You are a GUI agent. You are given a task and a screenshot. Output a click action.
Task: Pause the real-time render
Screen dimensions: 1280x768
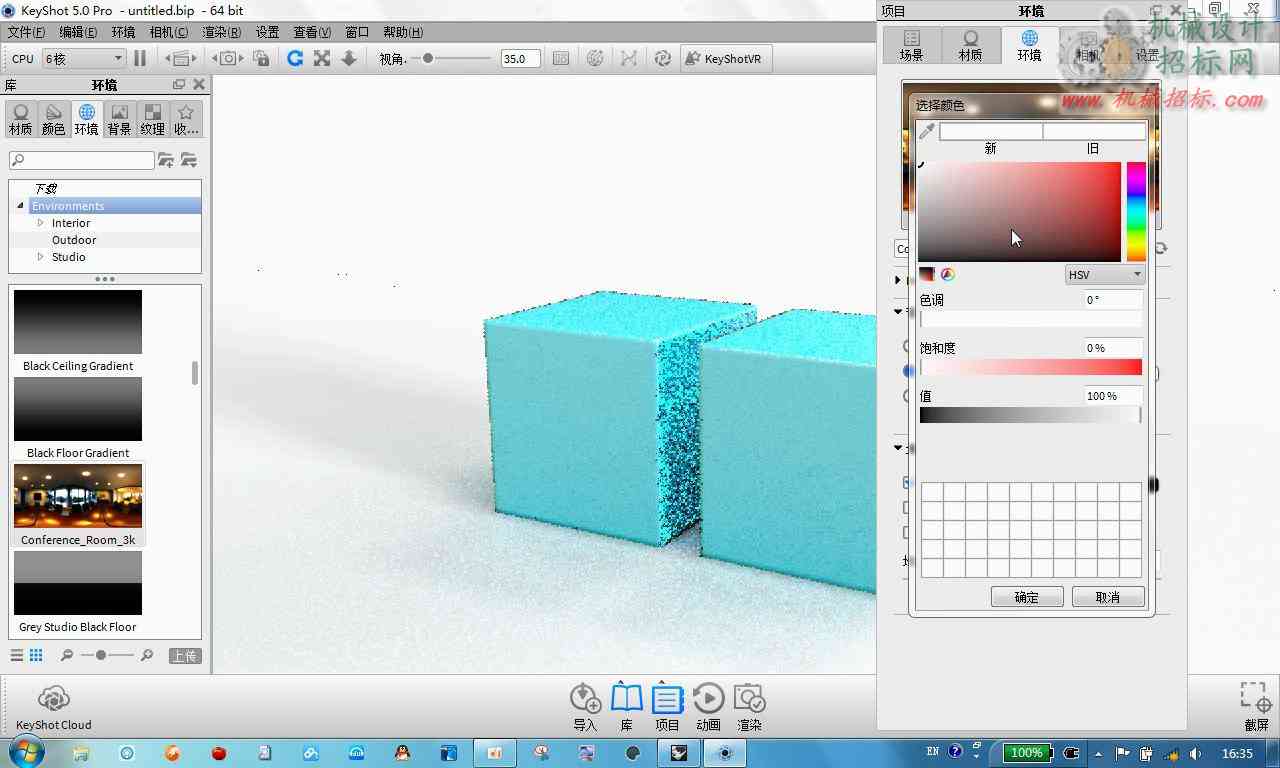(140, 59)
